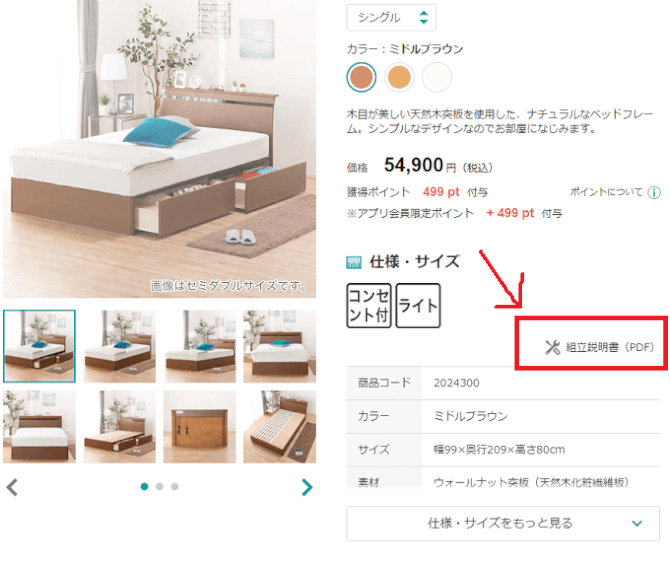This screenshot has height=566, width=670.
Task: Click the 仕様・サイズ section icon
Action: (353, 262)
